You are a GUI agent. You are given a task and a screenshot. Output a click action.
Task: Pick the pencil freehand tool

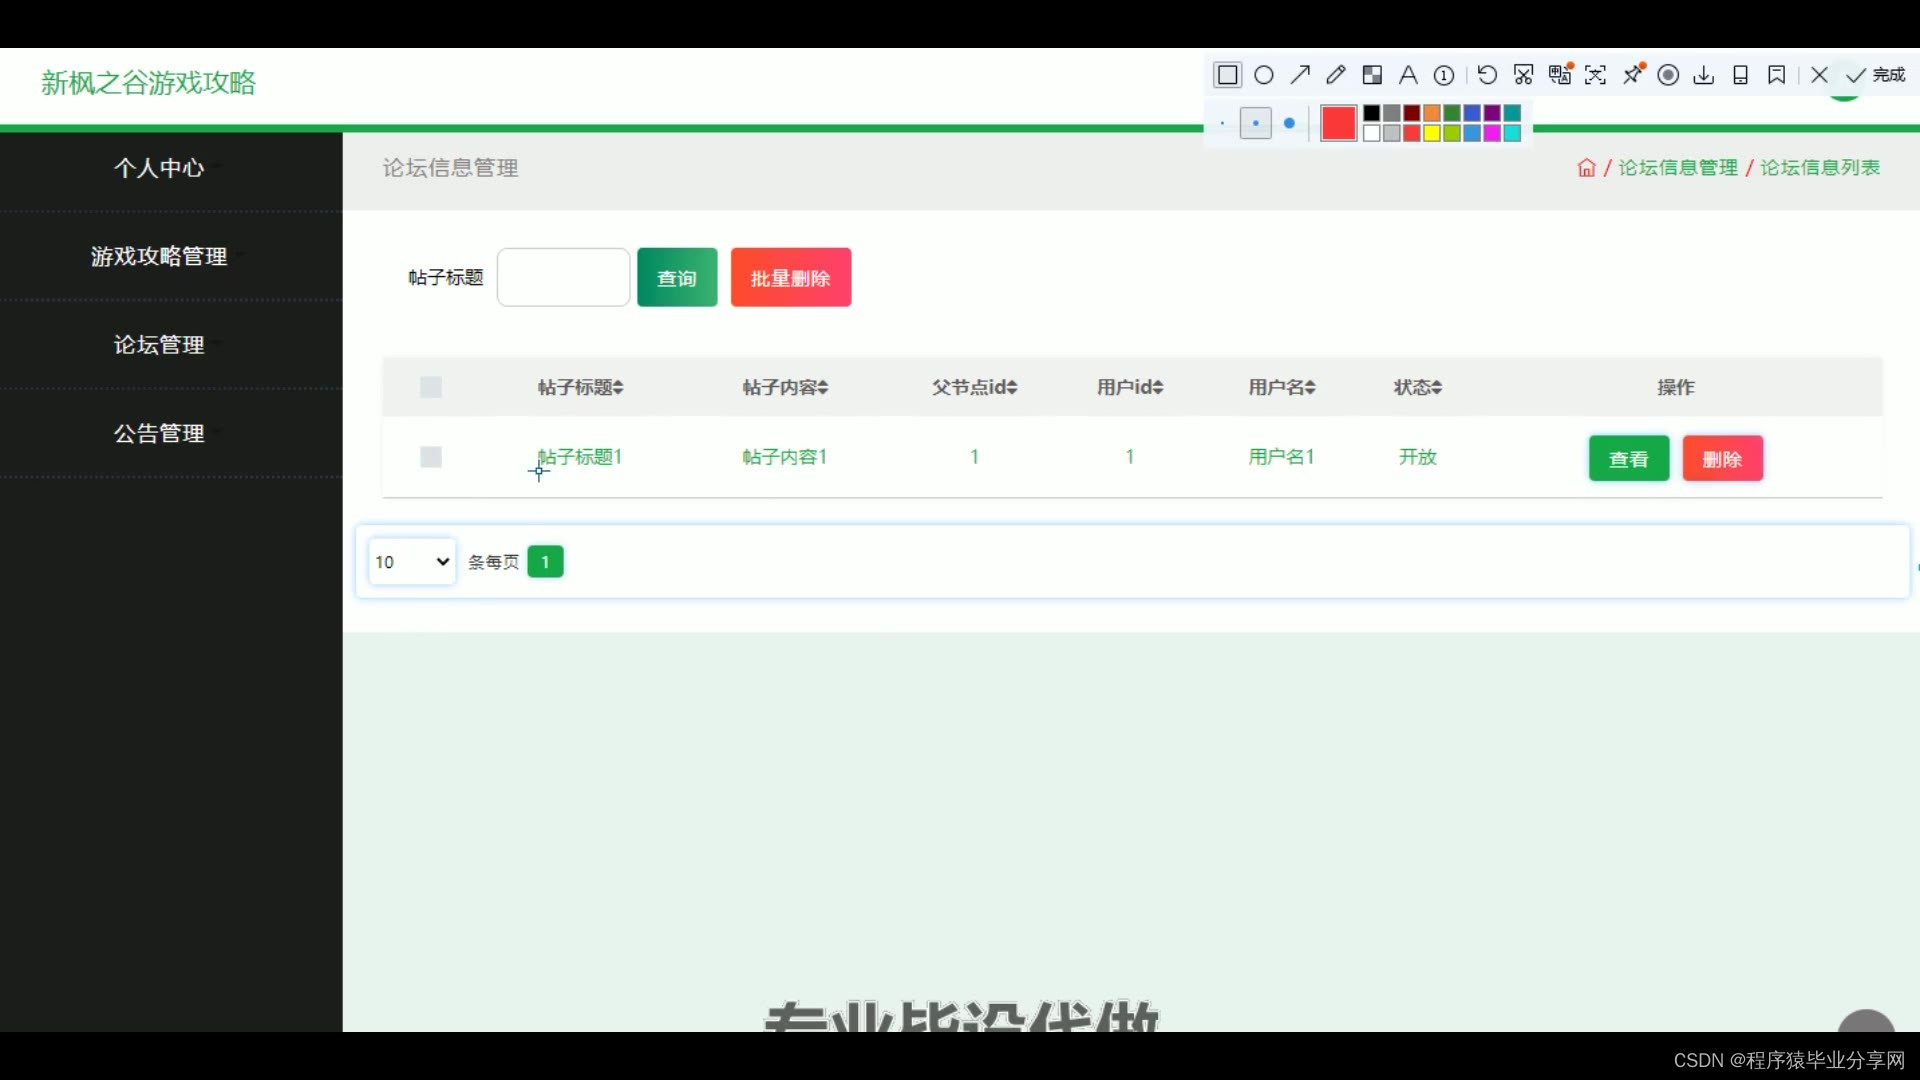(1336, 75)
